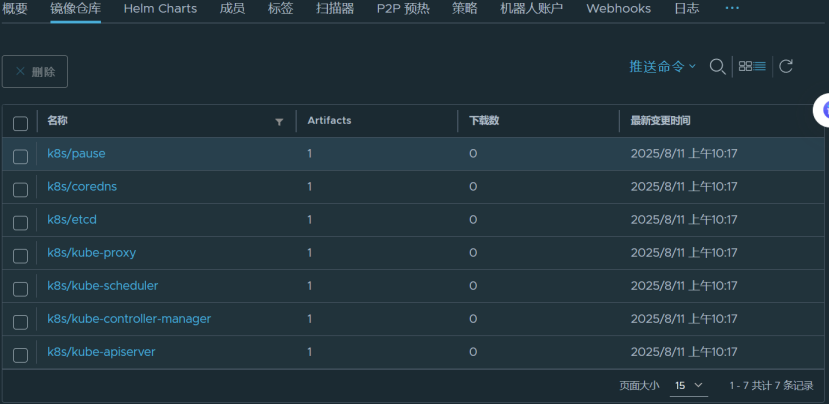Open the page size 15 dropdown
Image resolution: width=830 pixels, height=404 pixels.
[x=689, y=385]
